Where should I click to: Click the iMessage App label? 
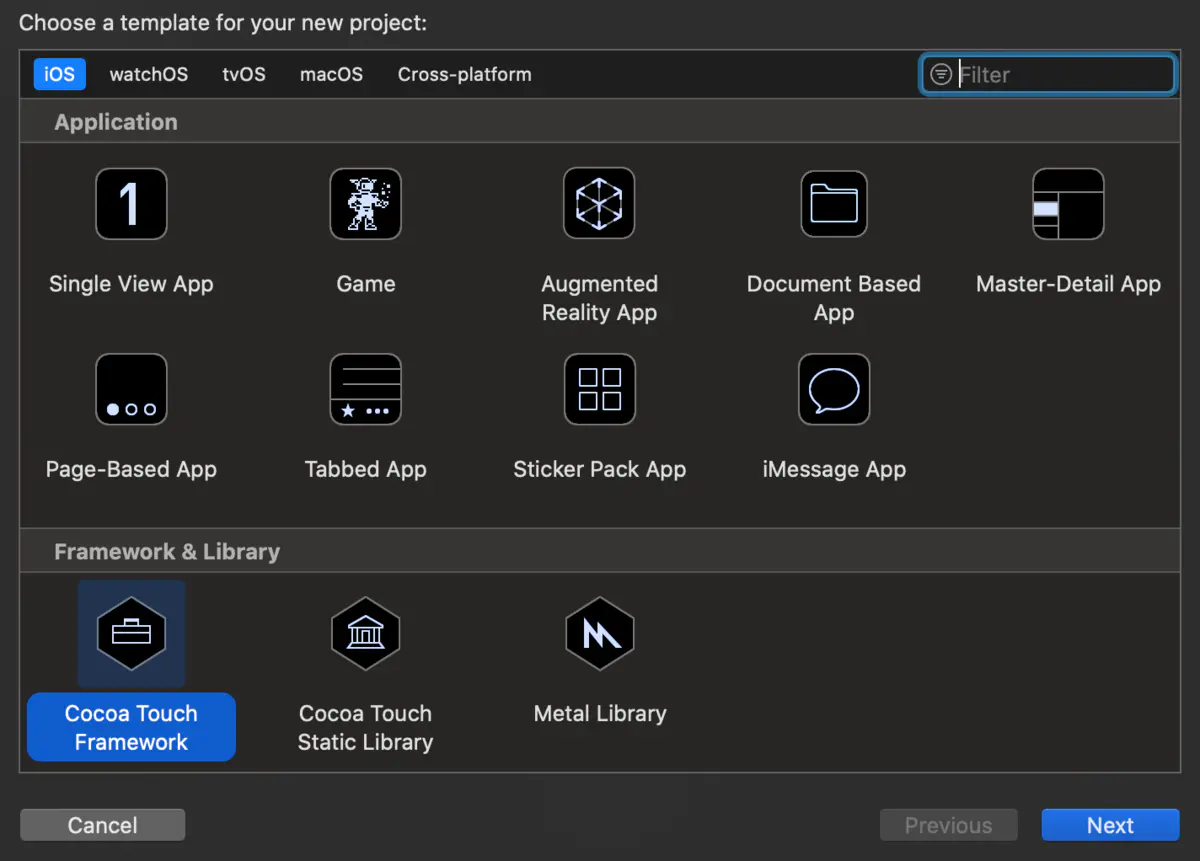pyautogui.click(x=834, y=469)
